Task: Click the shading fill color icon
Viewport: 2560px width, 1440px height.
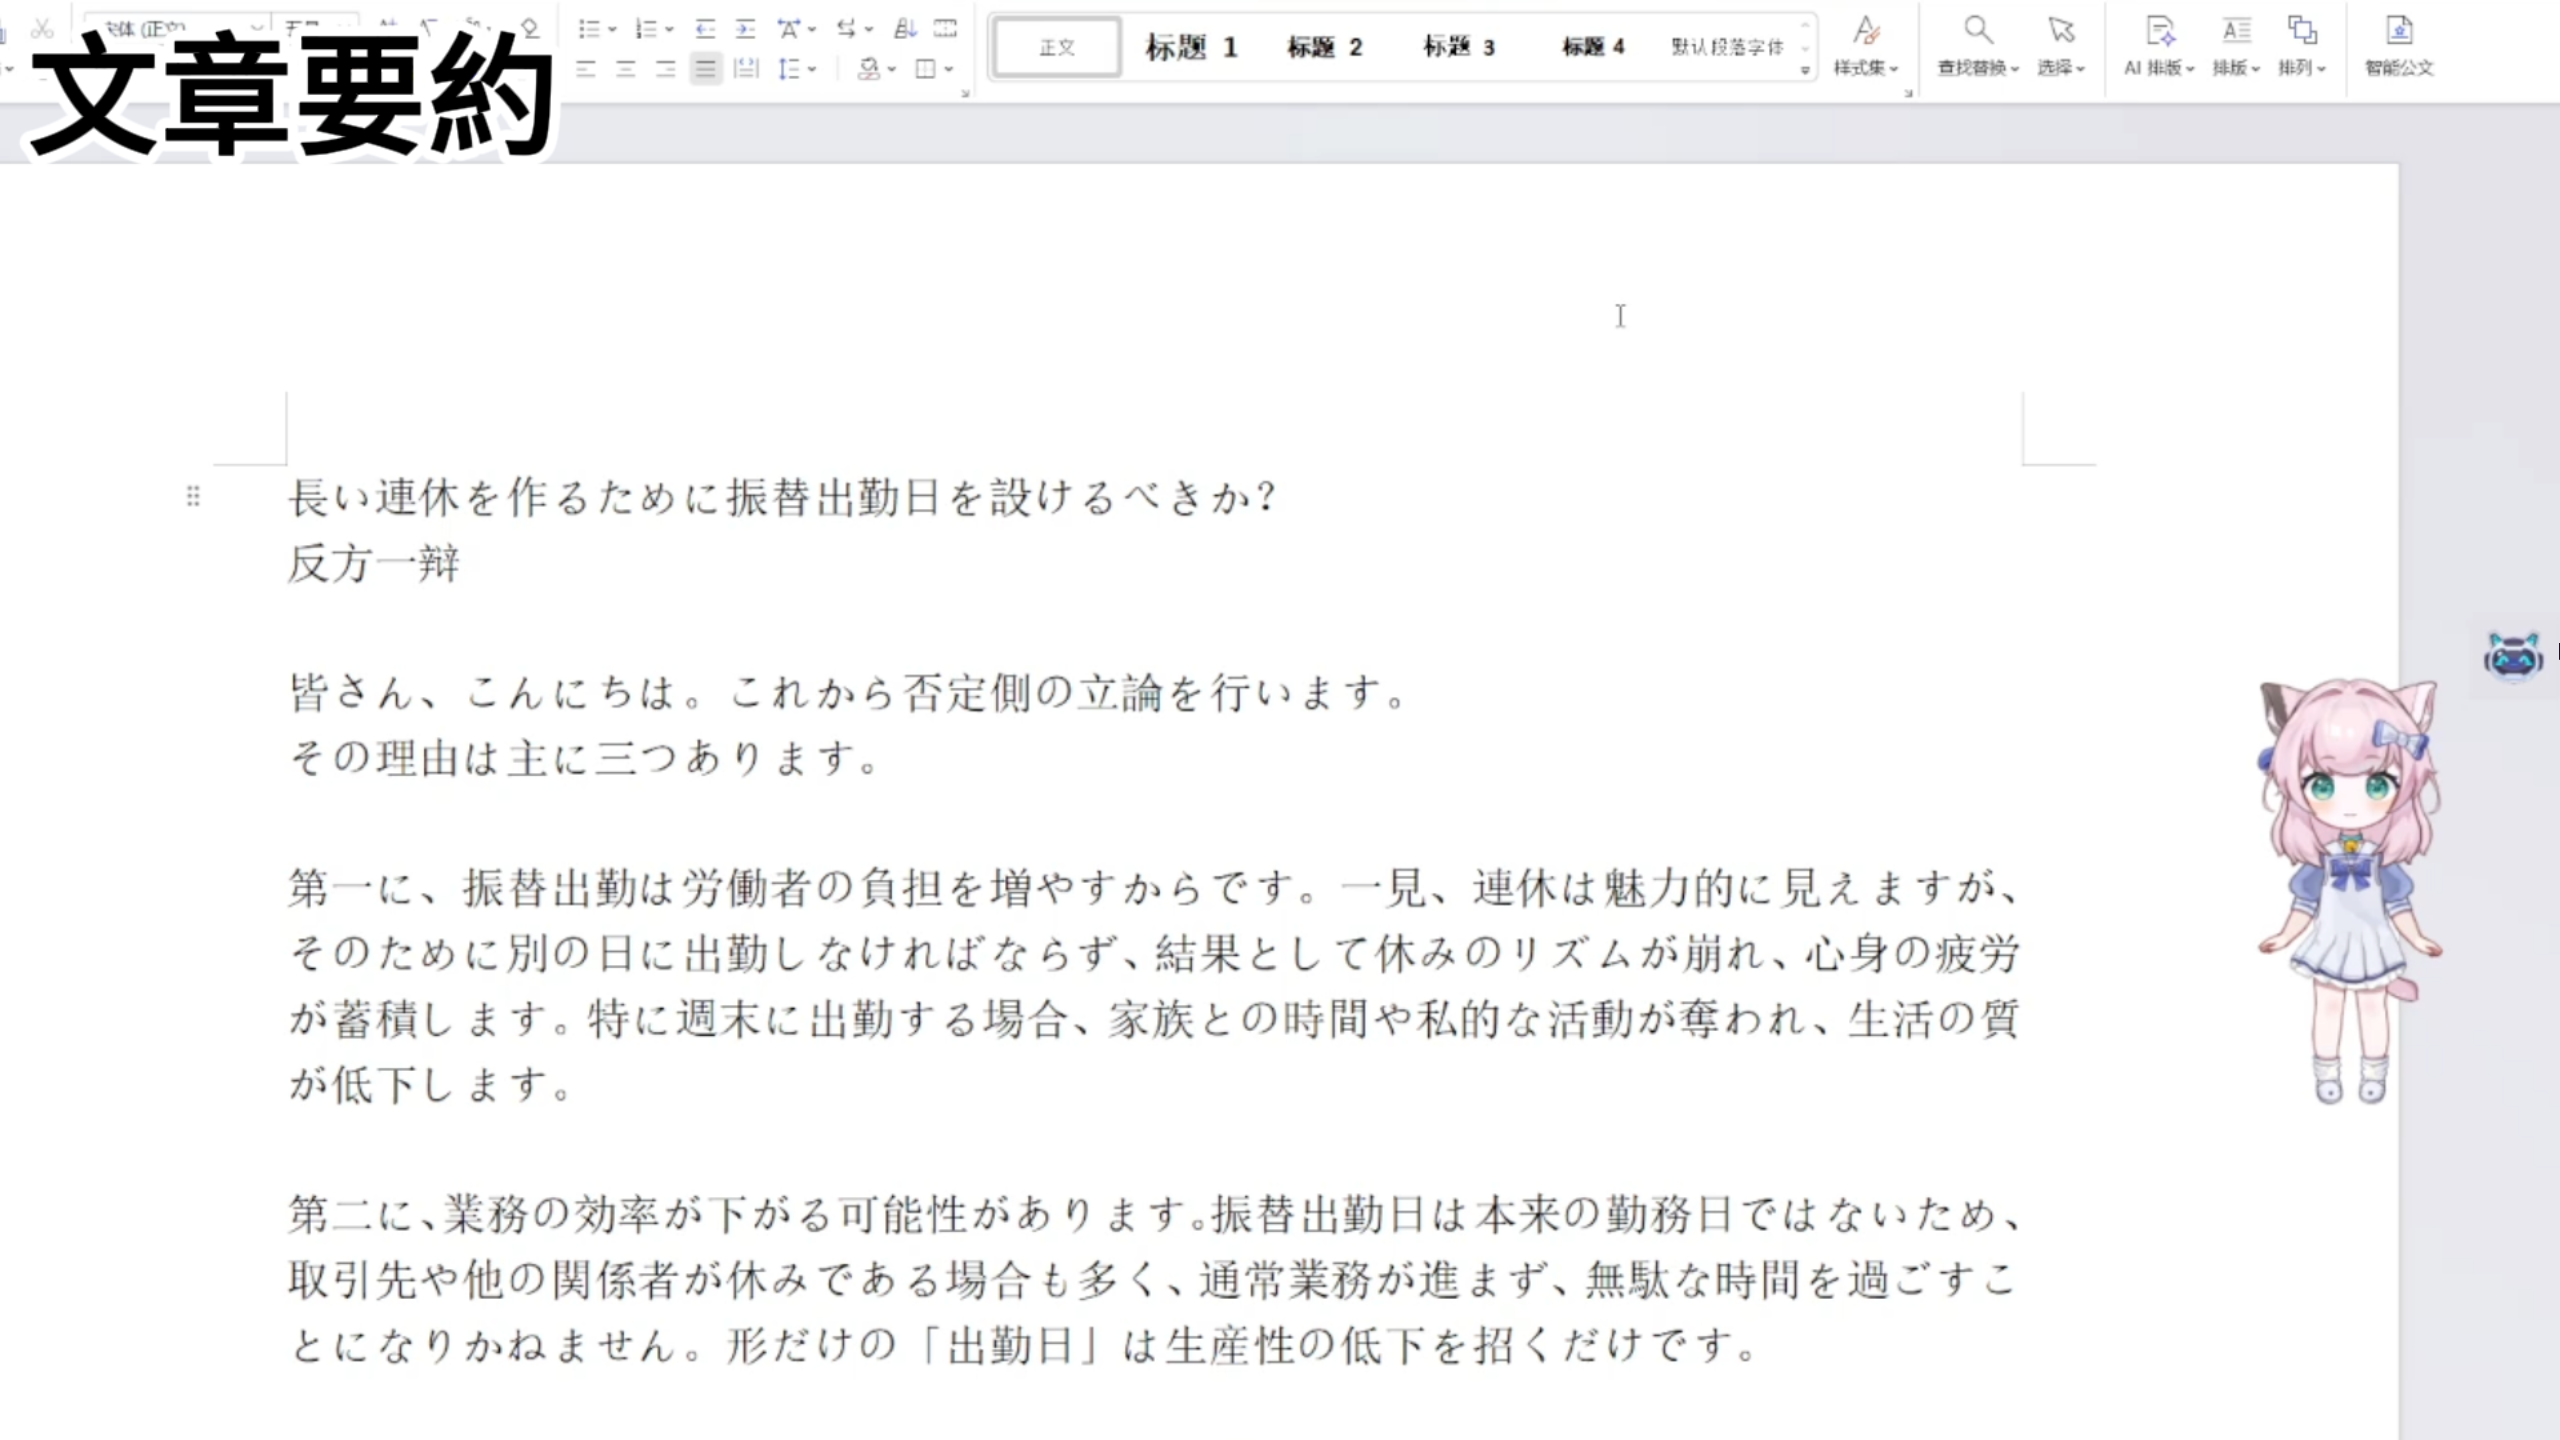Action: tap(869, 69)
